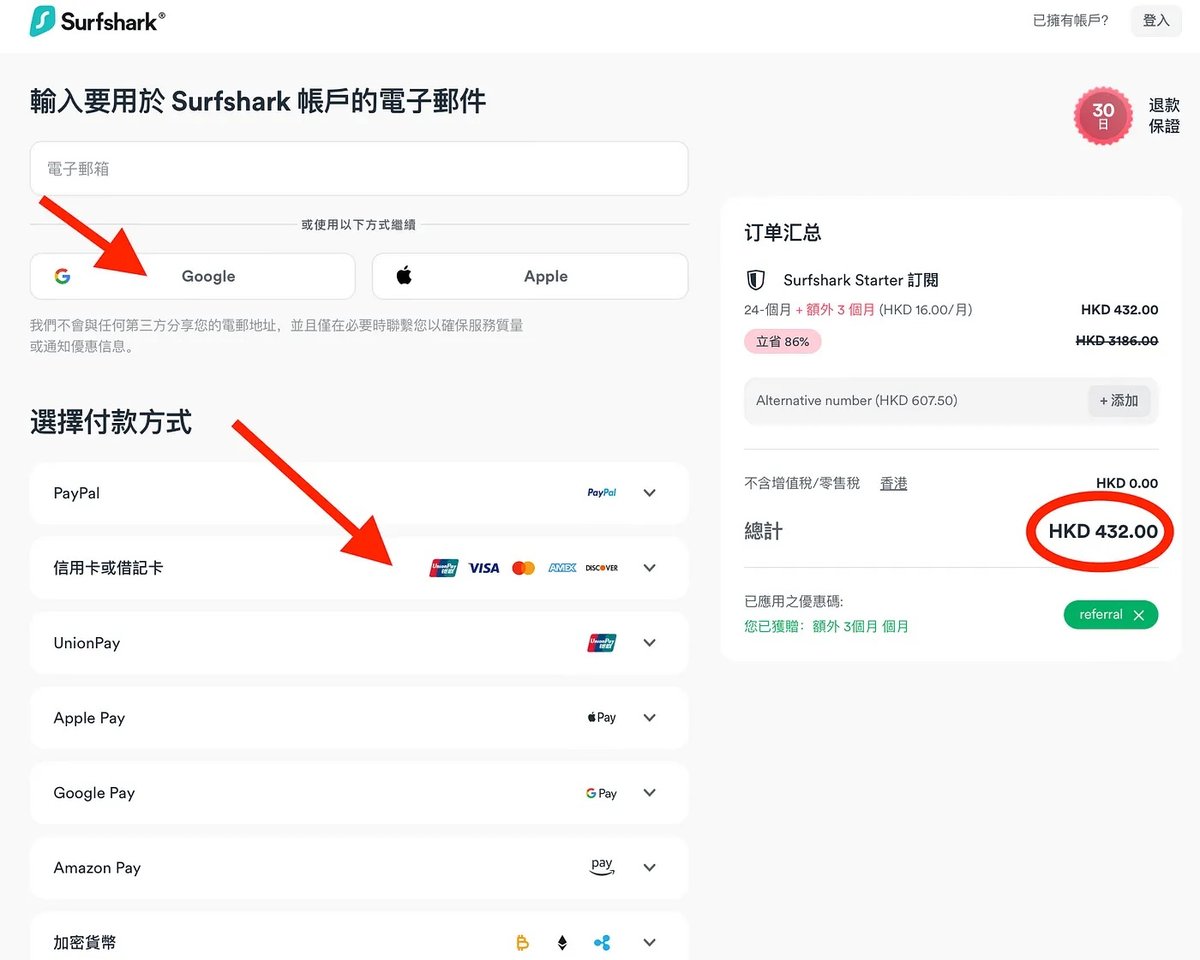Click the Surfshark logo in header
Screen dimensions: 1200x960
coord(97,21)
